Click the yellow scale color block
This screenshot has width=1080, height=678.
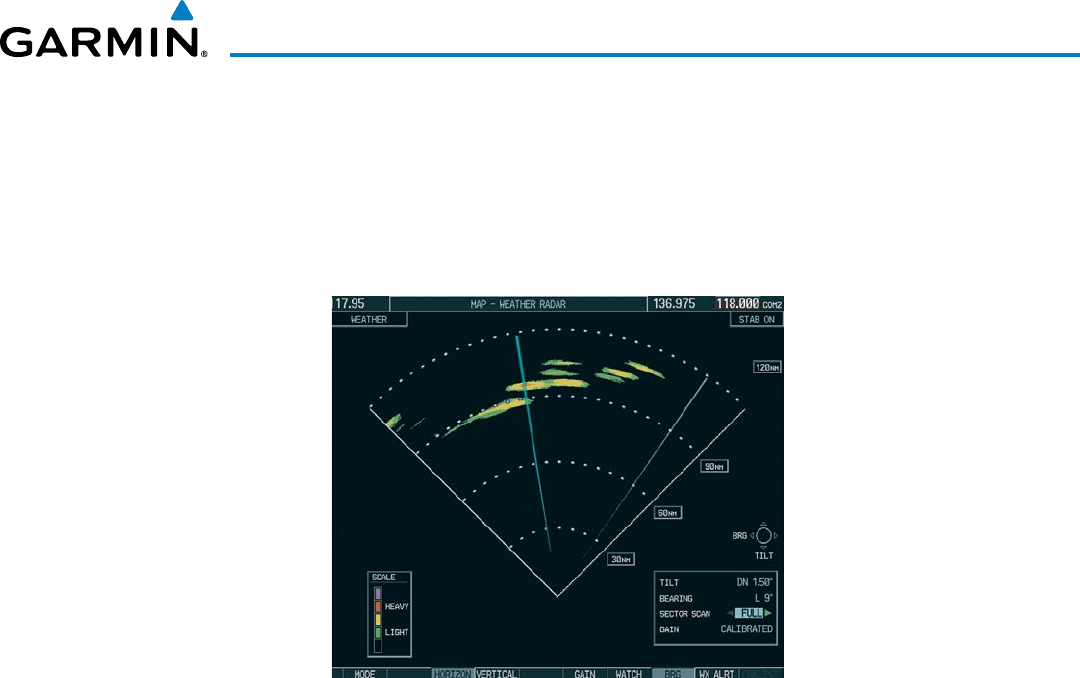coord(377,619)
